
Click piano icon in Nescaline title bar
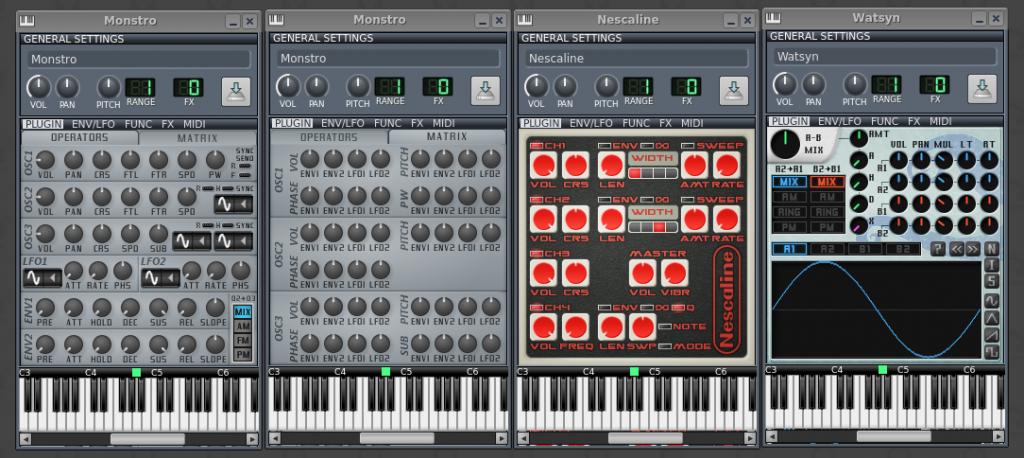[x=526, y=20]
